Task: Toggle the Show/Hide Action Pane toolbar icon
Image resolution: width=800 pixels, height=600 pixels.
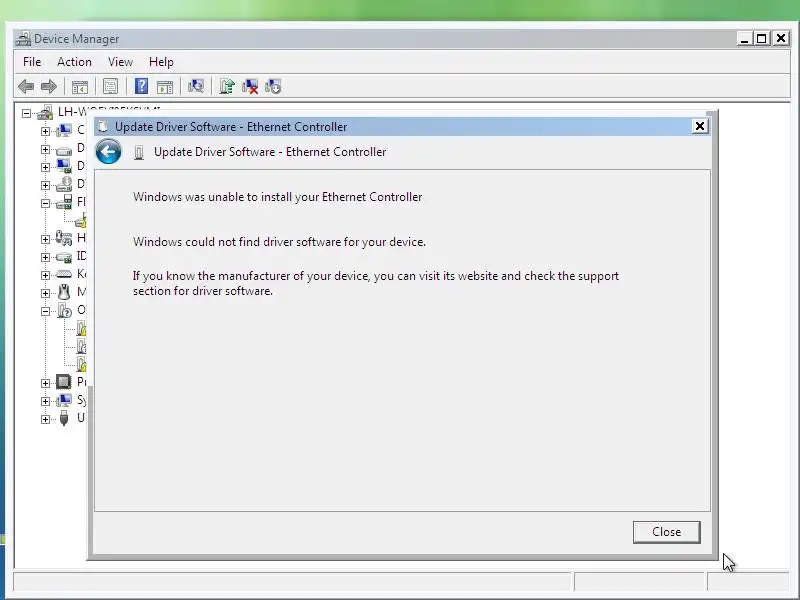Action: point(165,87)
